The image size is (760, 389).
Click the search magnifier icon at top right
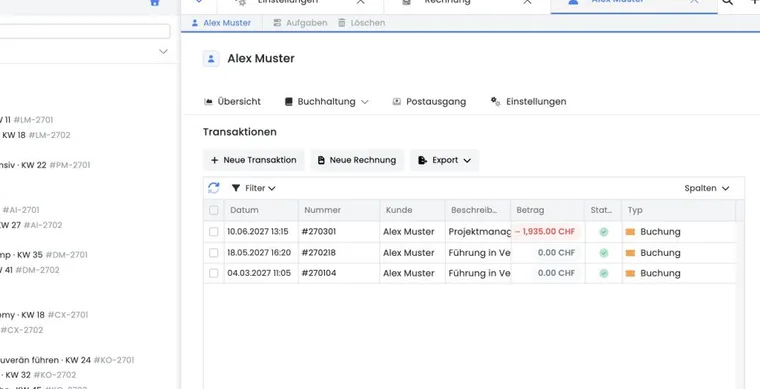click(x=727, y=2)
